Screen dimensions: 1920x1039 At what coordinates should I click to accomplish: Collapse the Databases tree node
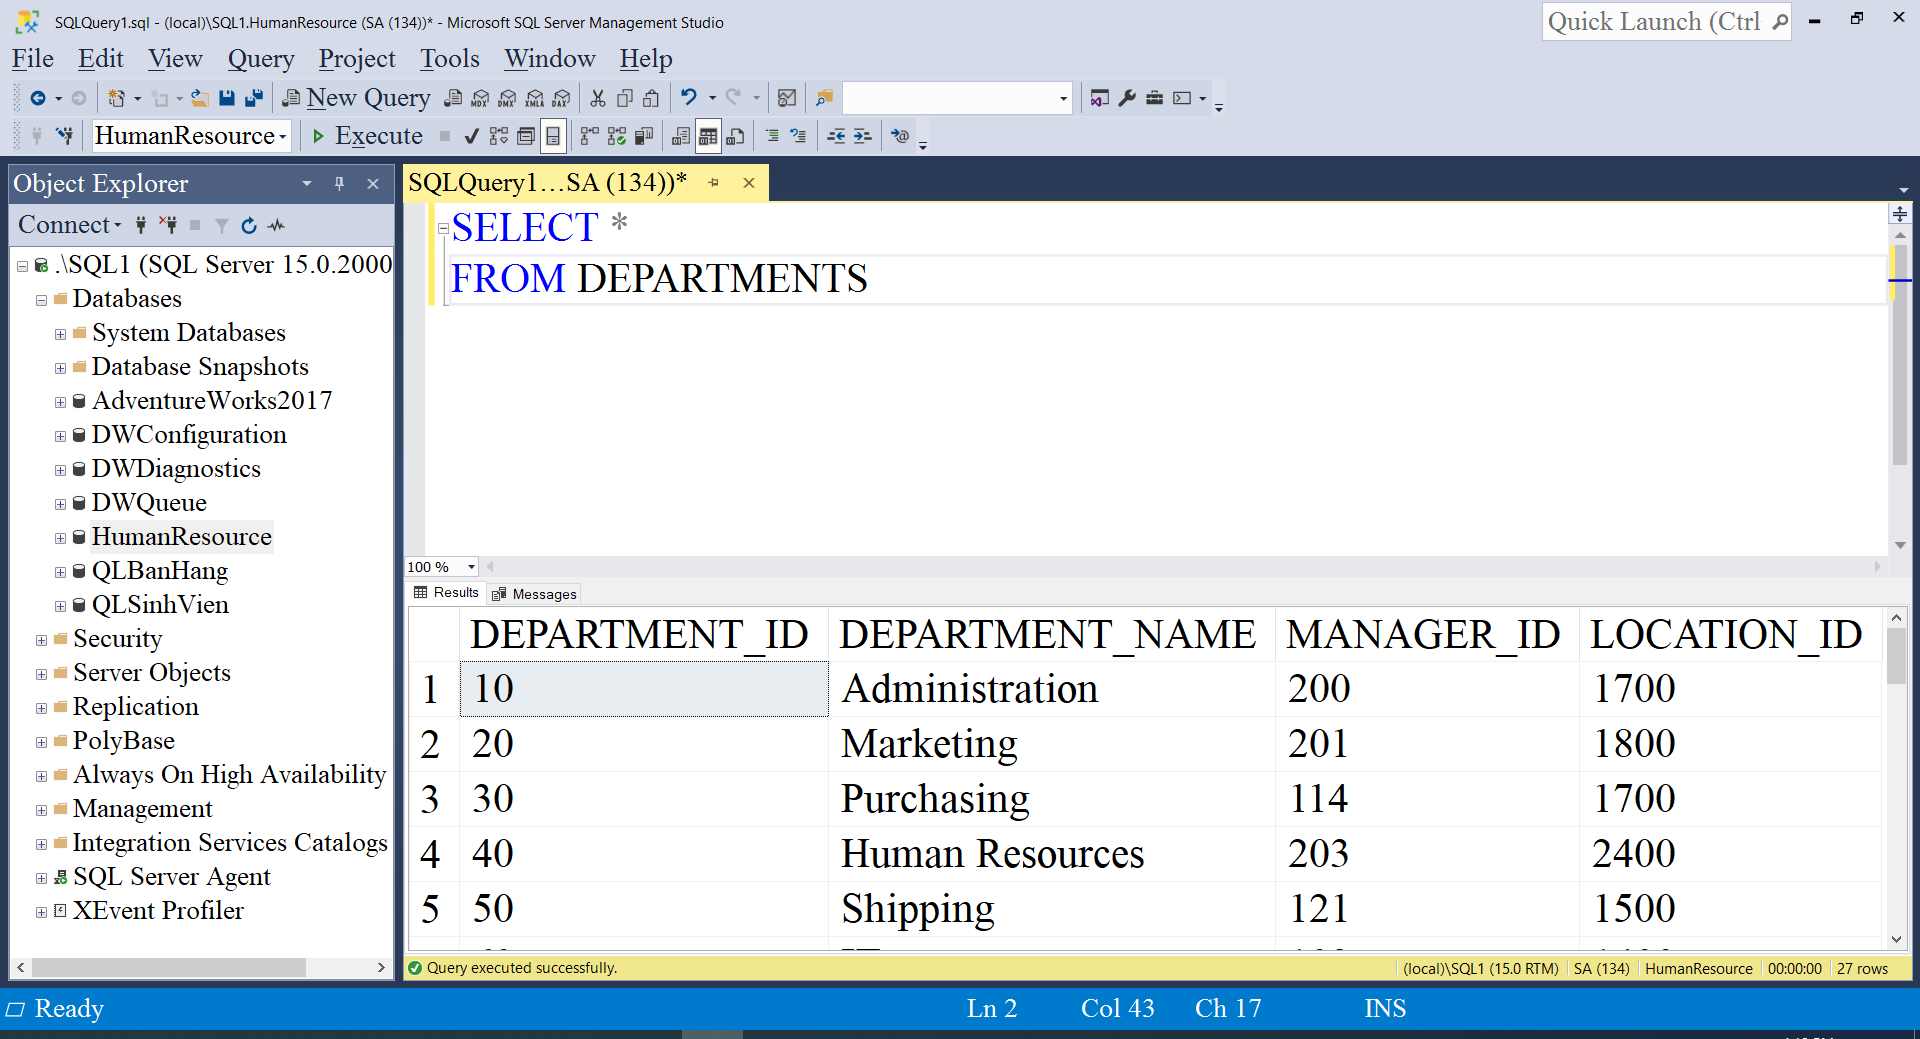click(41, 299)
